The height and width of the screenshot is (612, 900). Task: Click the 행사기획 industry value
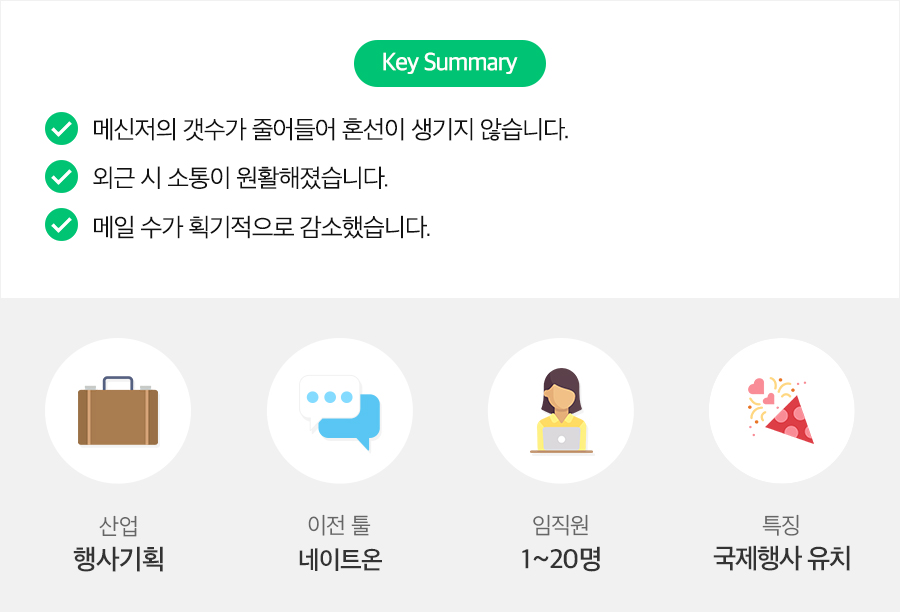[x=118, y=558]
